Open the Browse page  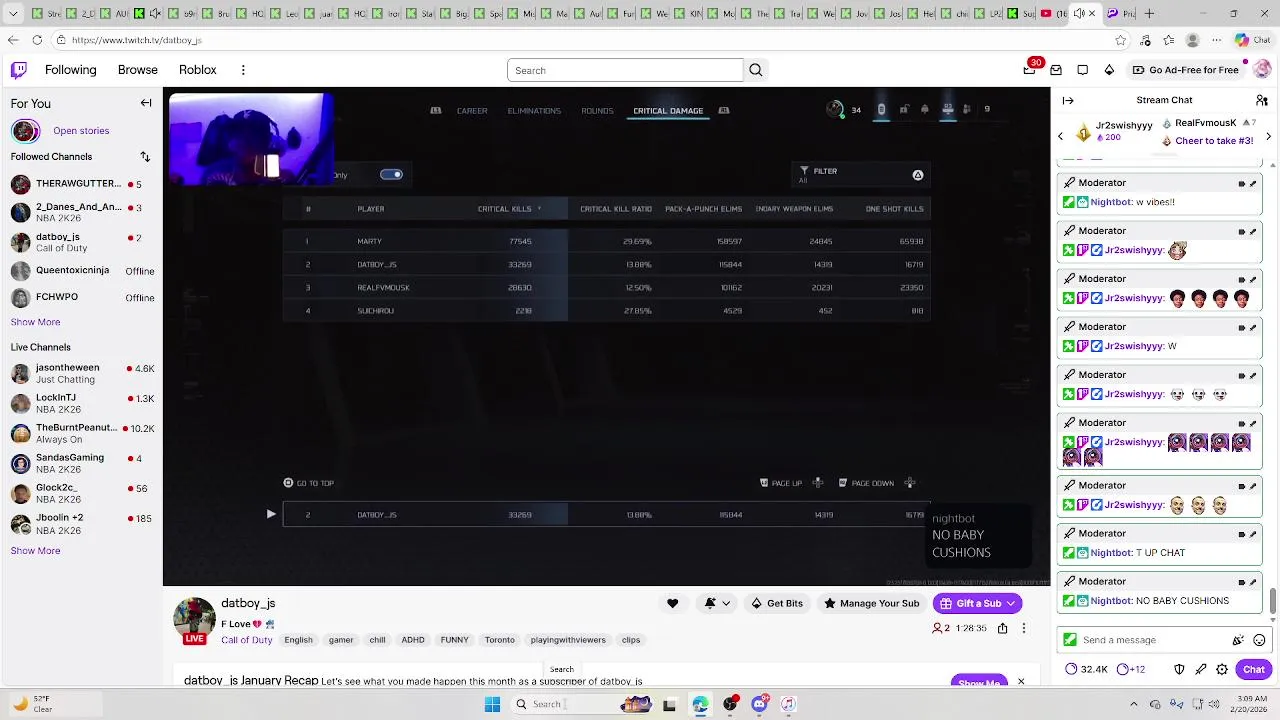pyautogui.click(x=138, y=70)
